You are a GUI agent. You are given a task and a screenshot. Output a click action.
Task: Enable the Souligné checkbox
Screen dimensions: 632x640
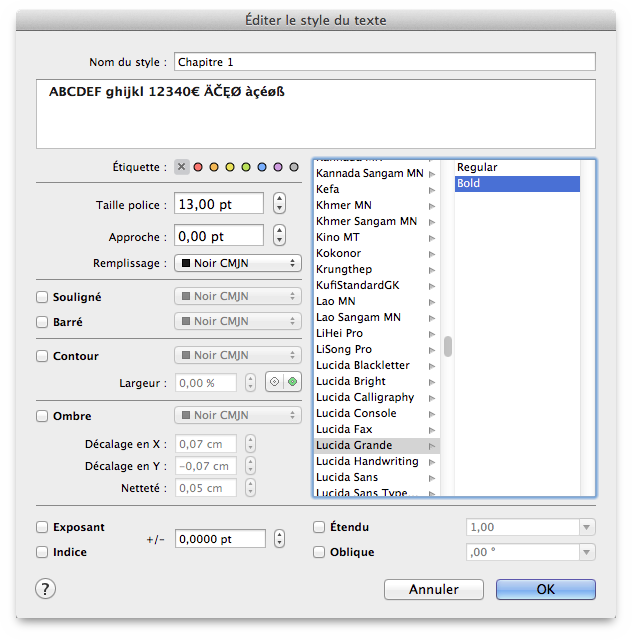coord(42,297)
